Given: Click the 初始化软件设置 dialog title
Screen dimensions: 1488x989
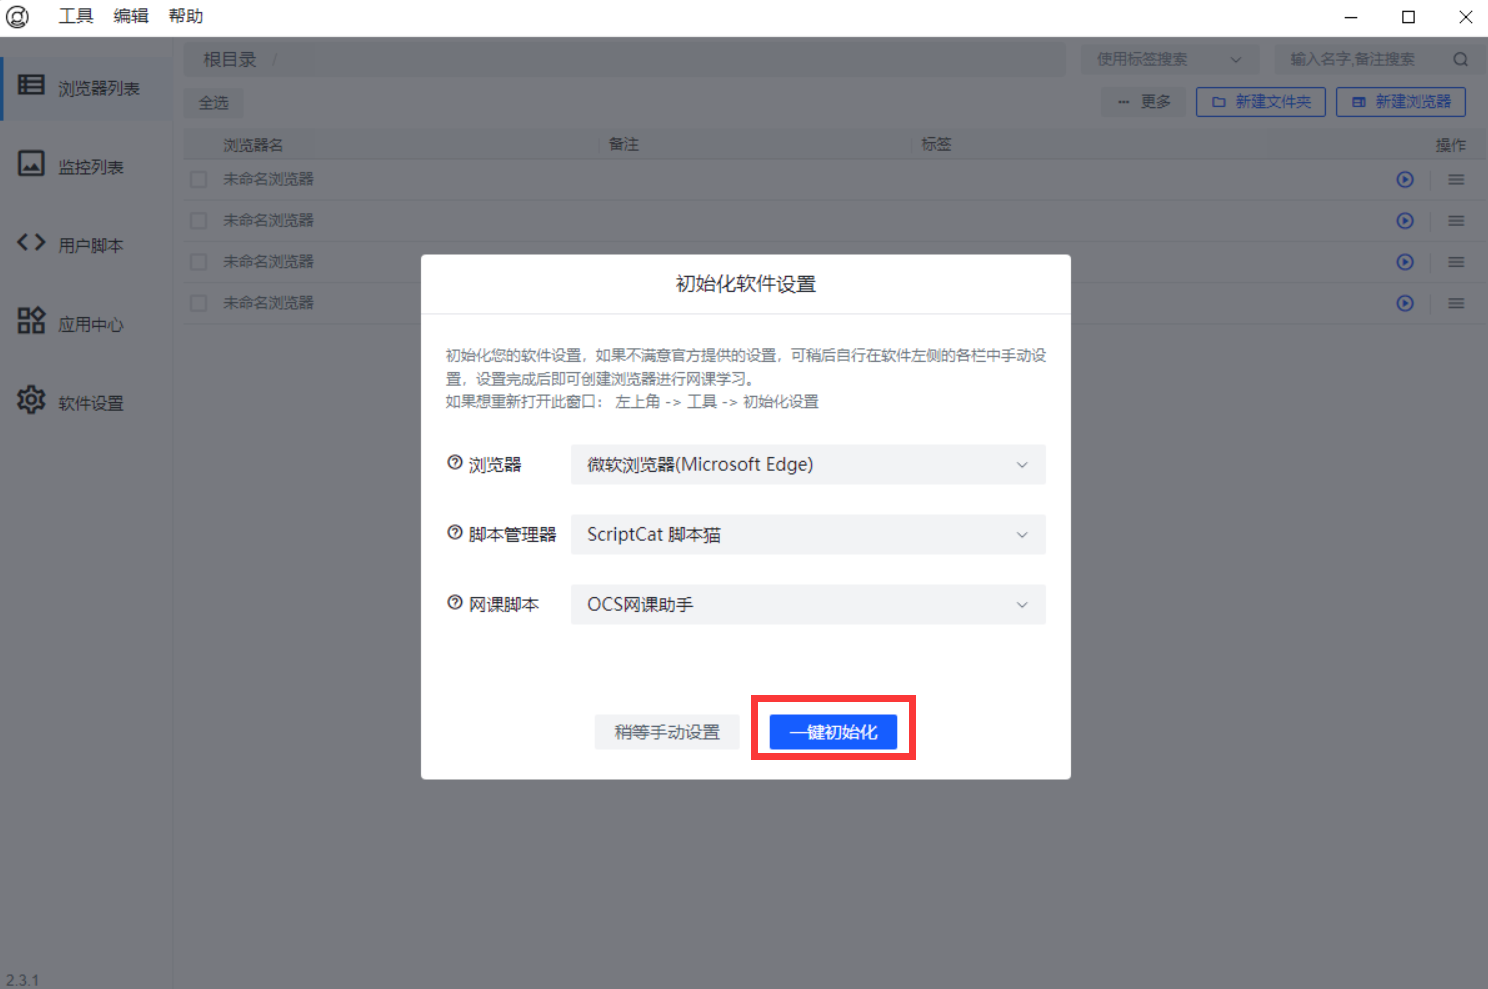Looking at the screenshot, I should (x=746, y=284).
